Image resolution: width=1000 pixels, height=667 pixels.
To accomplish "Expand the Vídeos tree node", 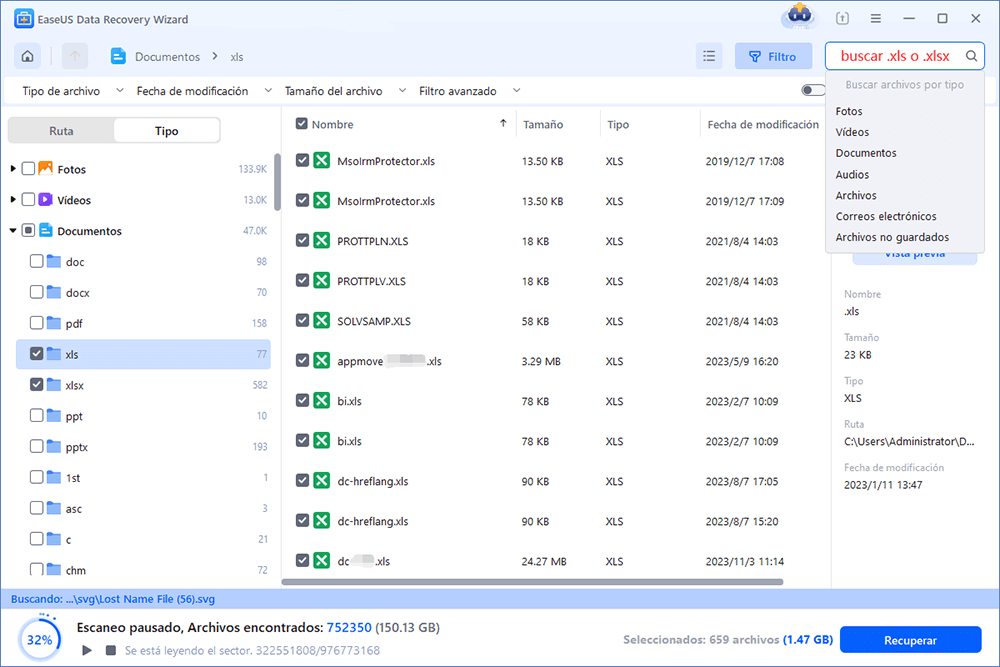I will tap(13, 200).
